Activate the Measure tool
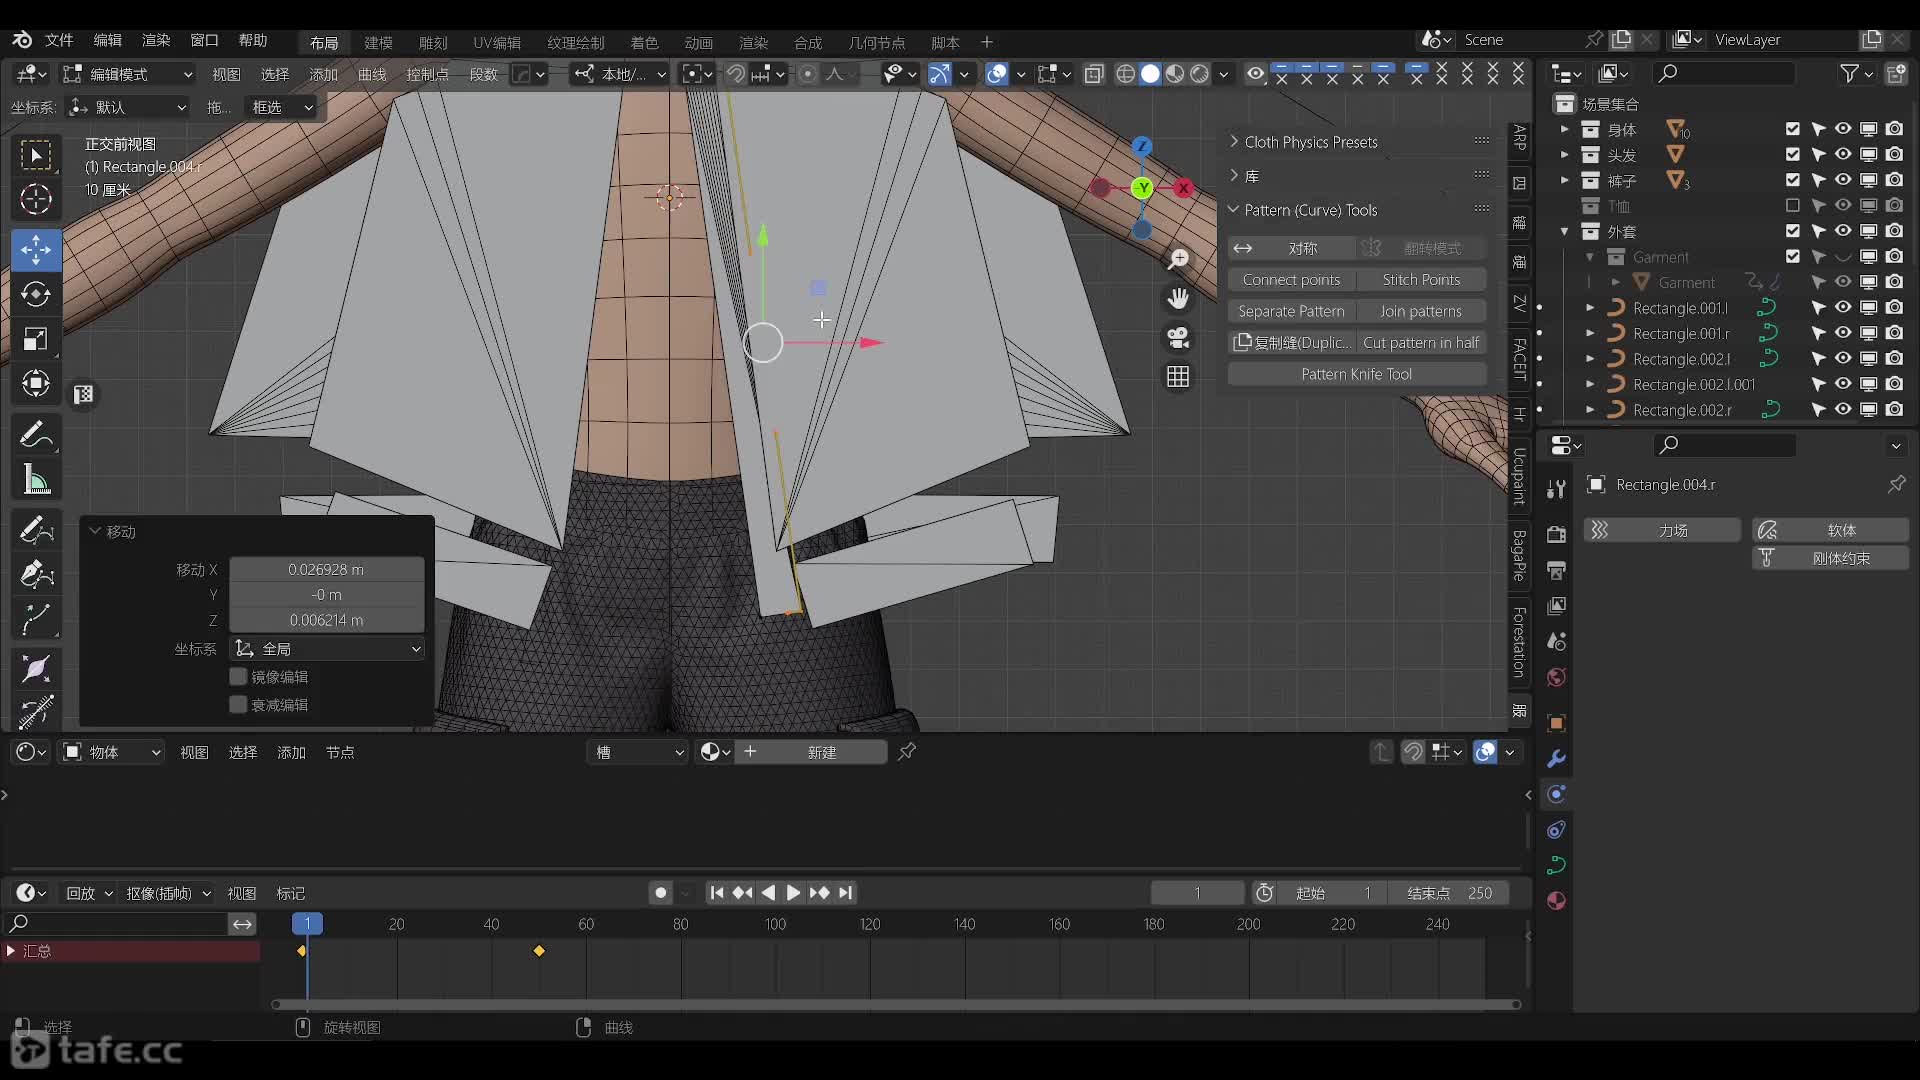The height and width of the screenshot is (1080, 1920). coord(36,481)
